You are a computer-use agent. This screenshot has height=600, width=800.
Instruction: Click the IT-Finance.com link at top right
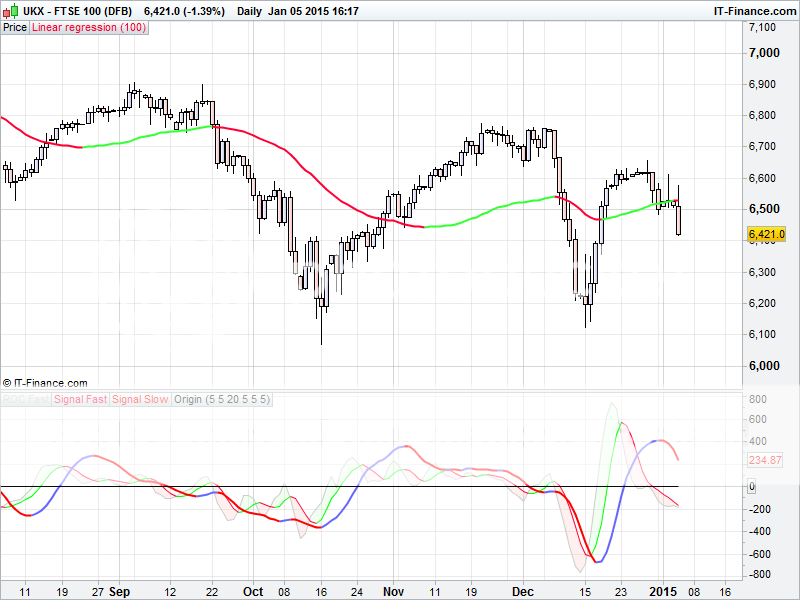pos(753,10)
